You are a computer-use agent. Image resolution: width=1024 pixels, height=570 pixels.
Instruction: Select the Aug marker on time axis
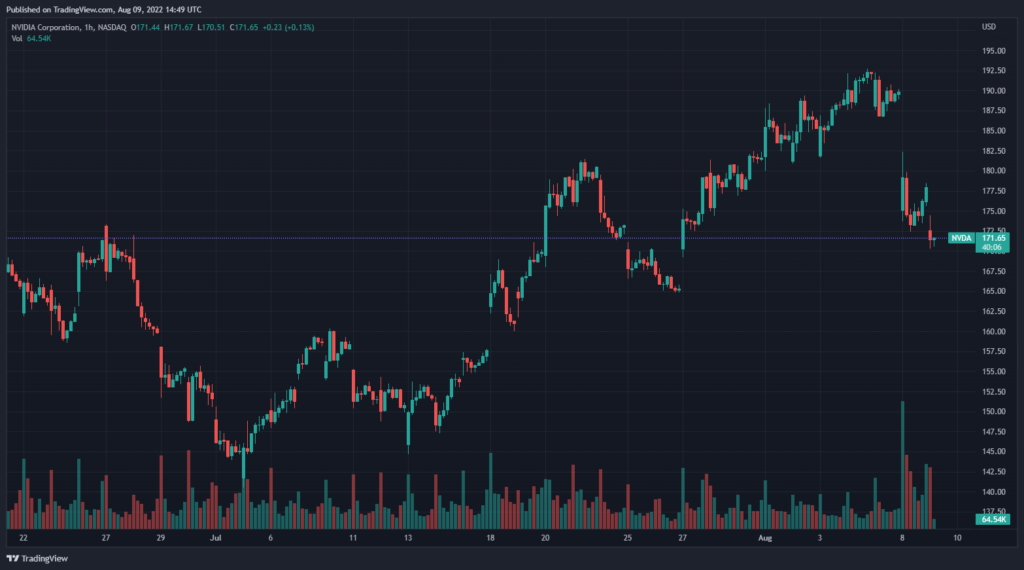(x=765, y=537)
